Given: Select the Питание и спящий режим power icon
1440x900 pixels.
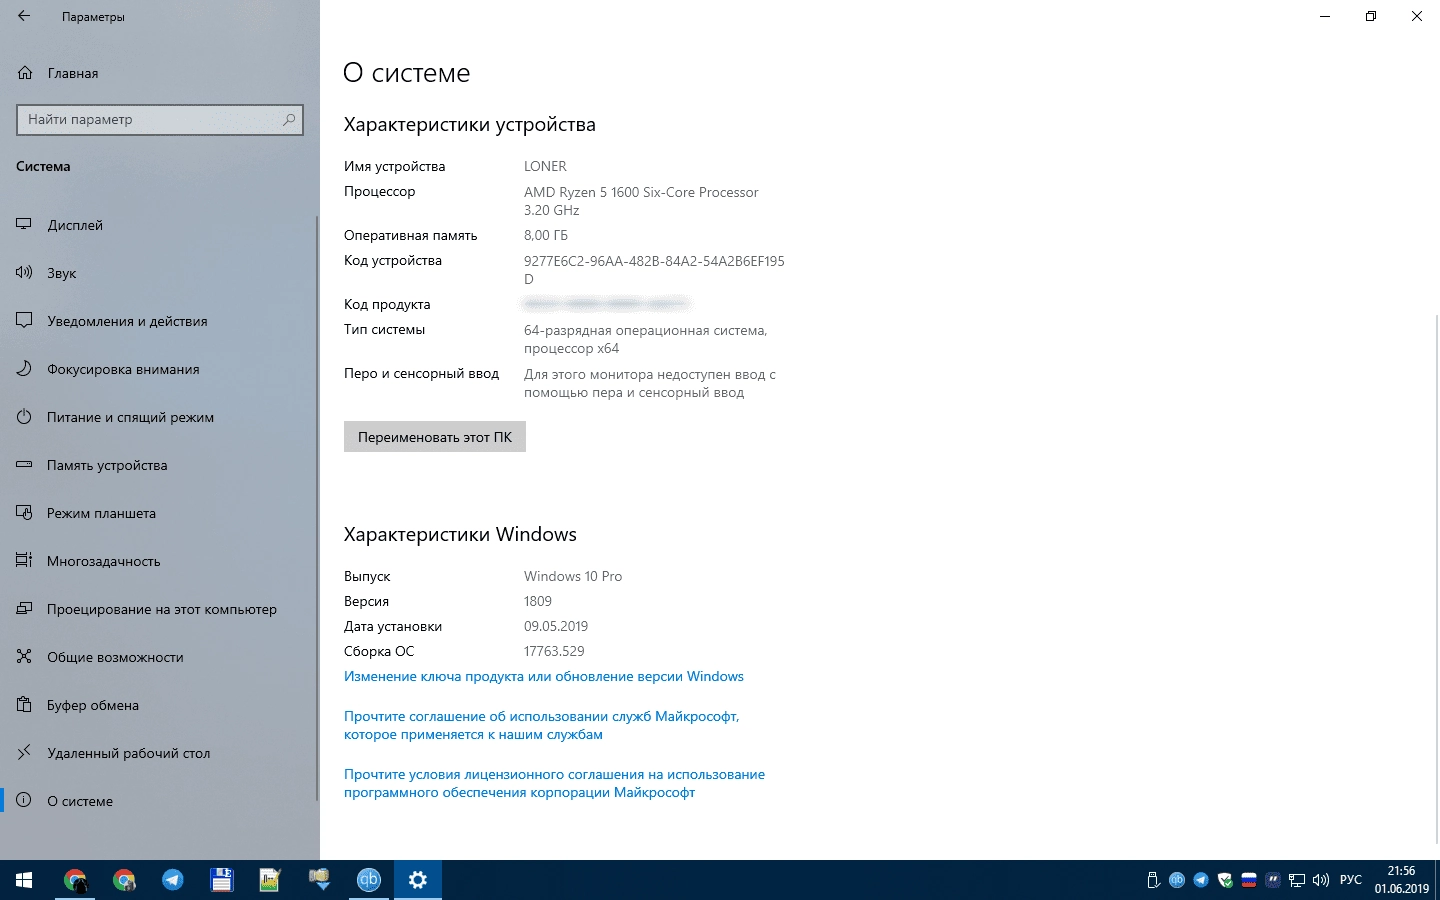Looking at the screenshot, I should [25, 417].
